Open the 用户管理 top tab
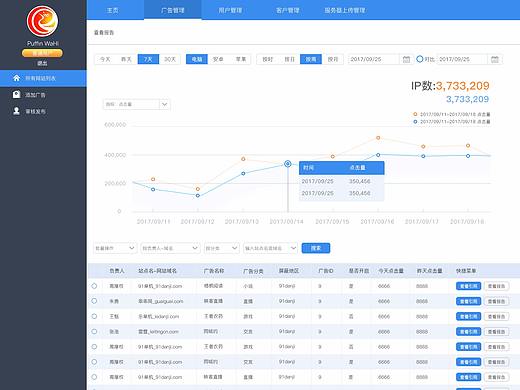Screen dimensions: 520x390 point(230,10)
